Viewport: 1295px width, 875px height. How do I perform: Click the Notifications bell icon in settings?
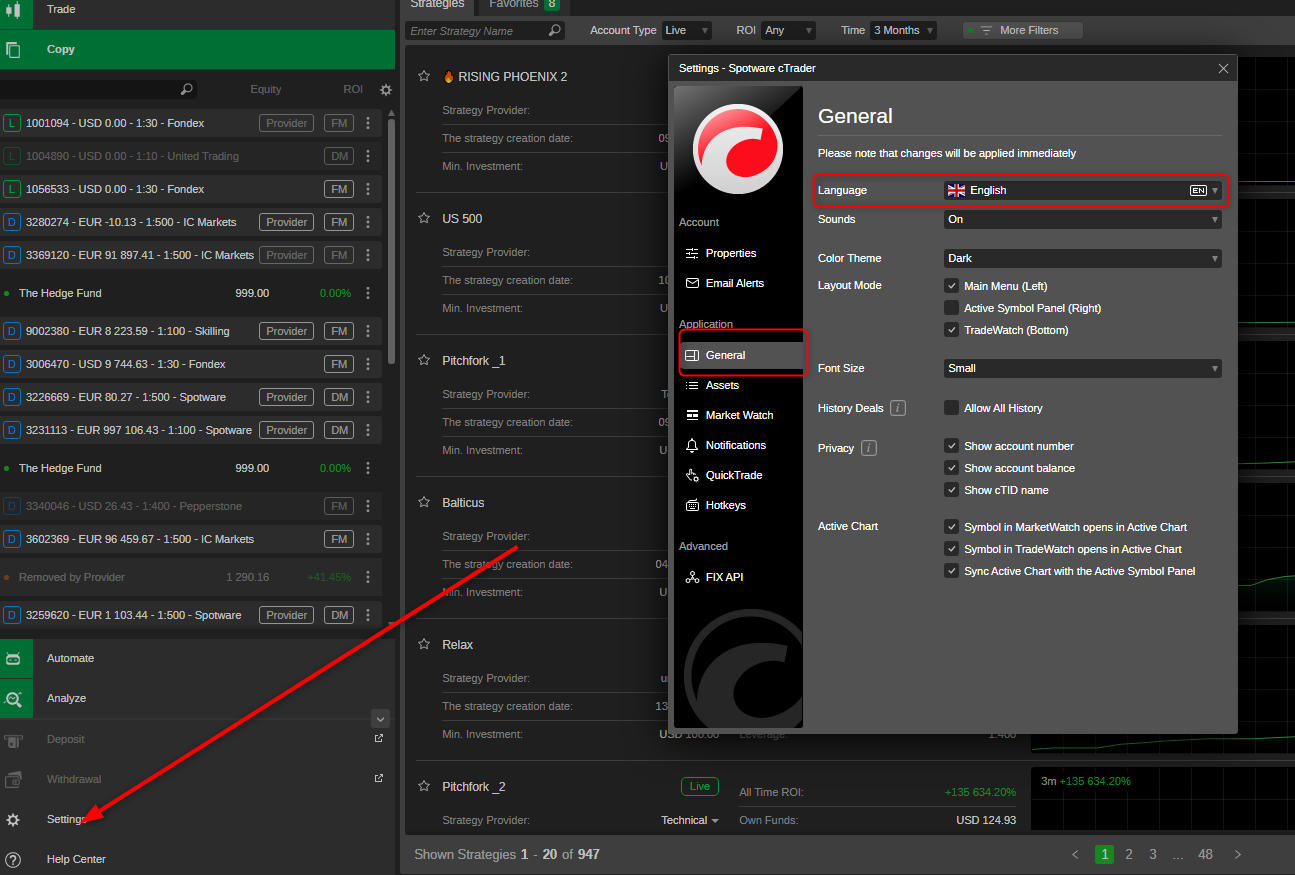point(692,445)
